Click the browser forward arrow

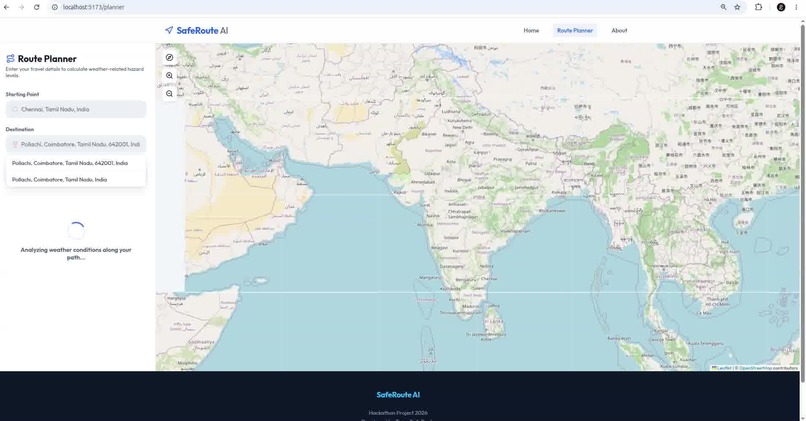(x=21, y=7)
